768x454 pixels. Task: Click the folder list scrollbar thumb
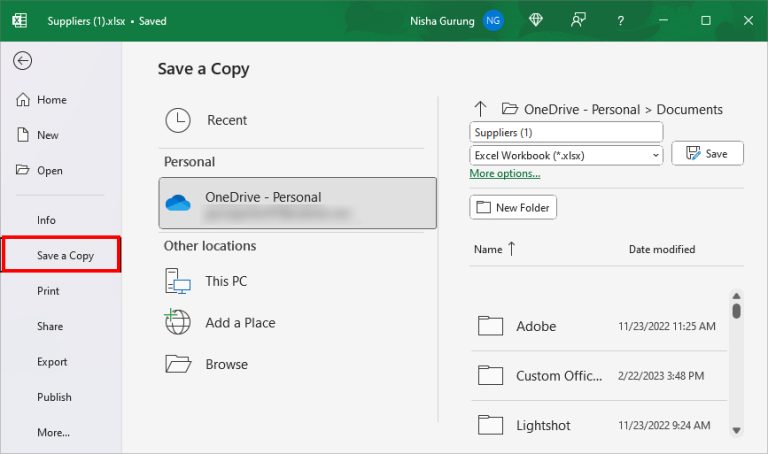tap(736, 311)
